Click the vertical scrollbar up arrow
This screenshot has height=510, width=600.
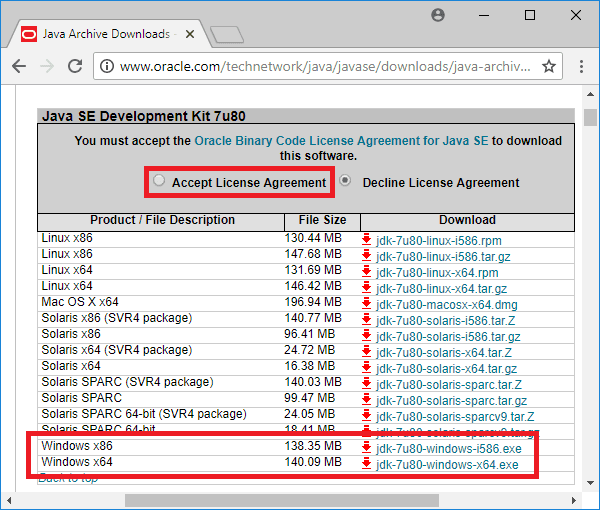tap(590, 94)
